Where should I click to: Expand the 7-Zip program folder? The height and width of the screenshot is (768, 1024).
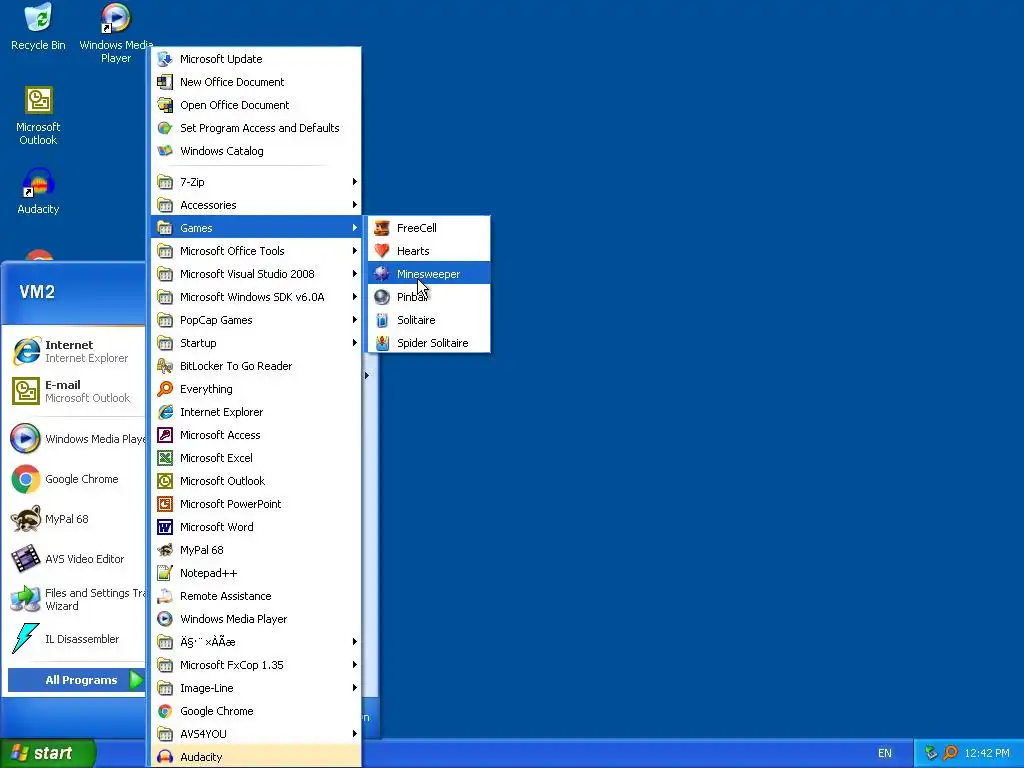[256, 182]
